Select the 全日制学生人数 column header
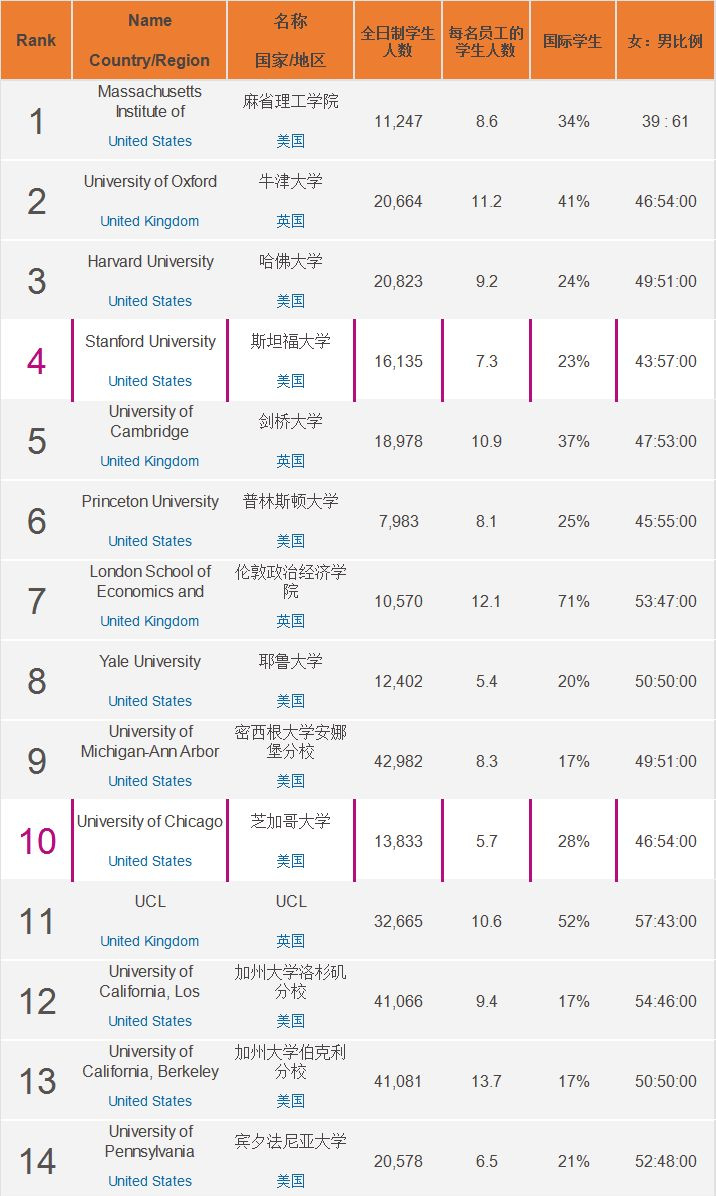The height and width of the screenshot is (1196, 716). pos(398,41)
